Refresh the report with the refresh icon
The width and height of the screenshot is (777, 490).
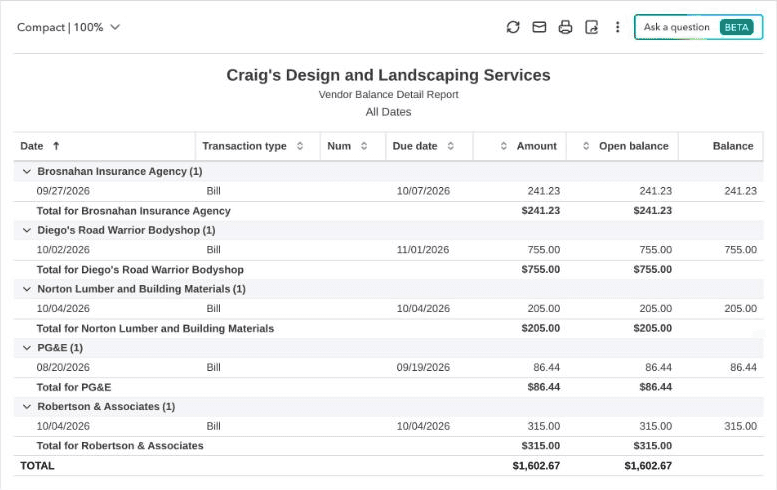(513, 27)
